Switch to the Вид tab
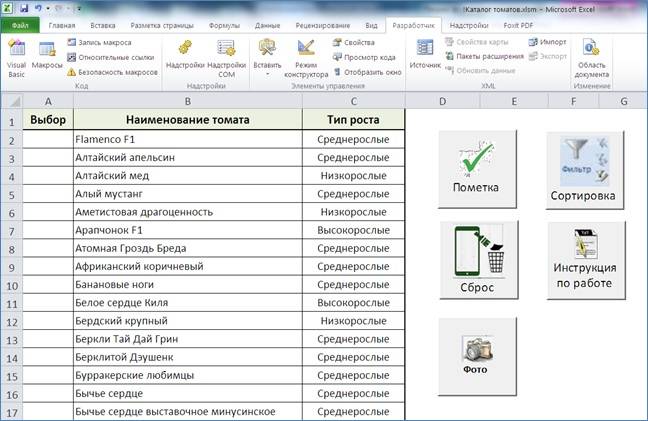The height and width of the screenshot is (421, 648). (x=371, y=25)
